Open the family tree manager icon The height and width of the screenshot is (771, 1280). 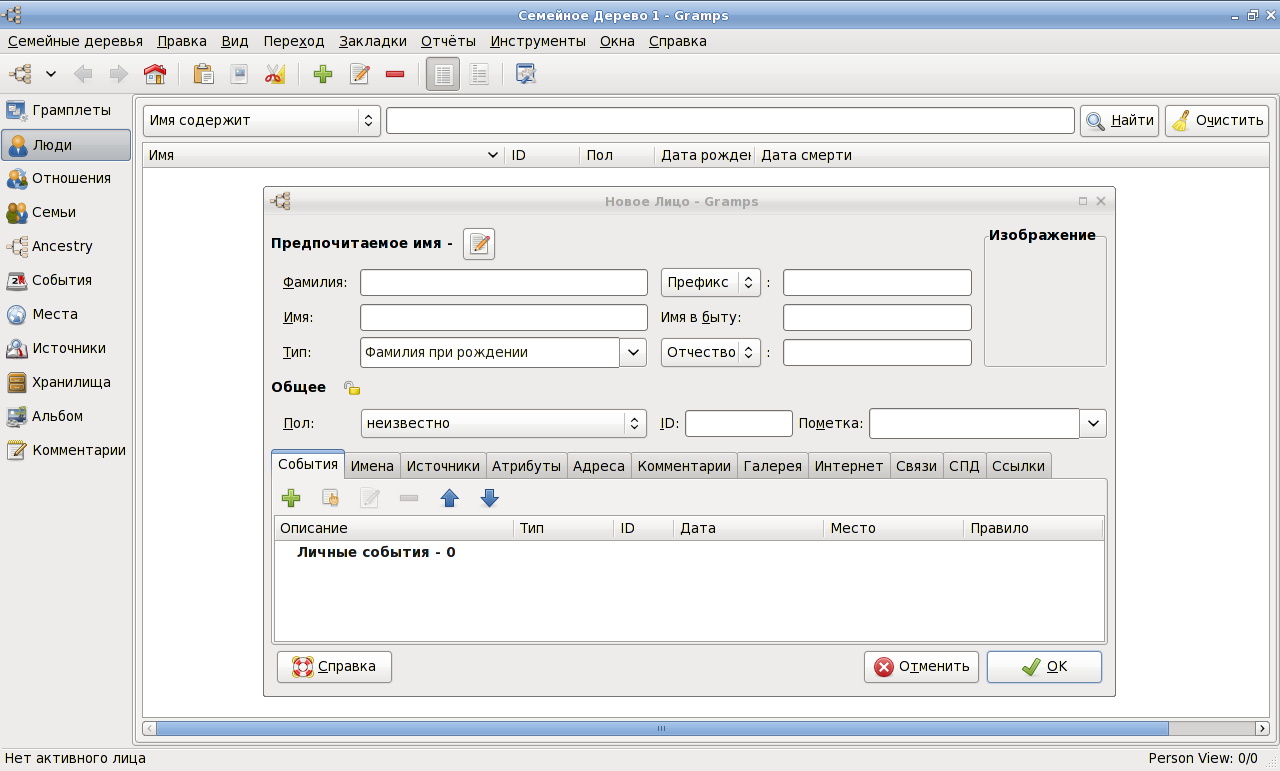click(21, 74)
